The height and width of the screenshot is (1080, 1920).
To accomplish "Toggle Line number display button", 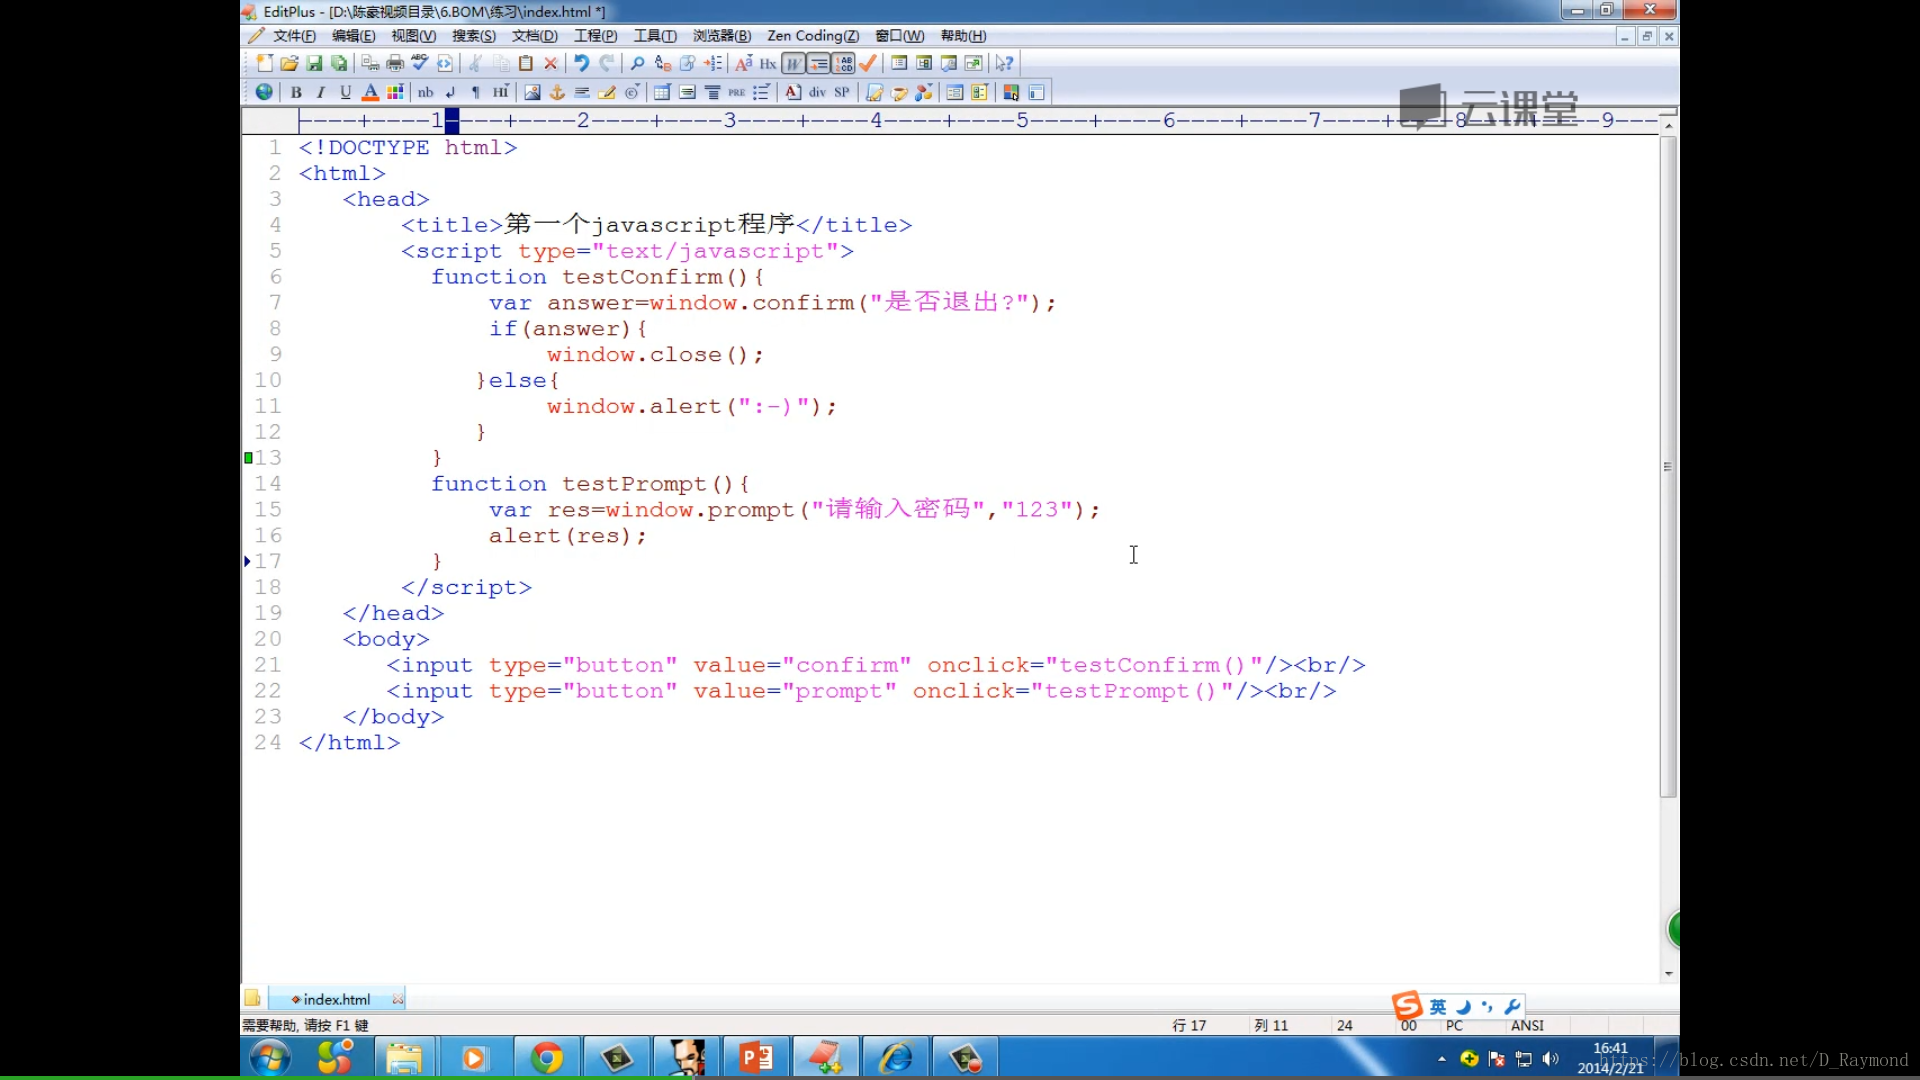I will tap(843, 63).
